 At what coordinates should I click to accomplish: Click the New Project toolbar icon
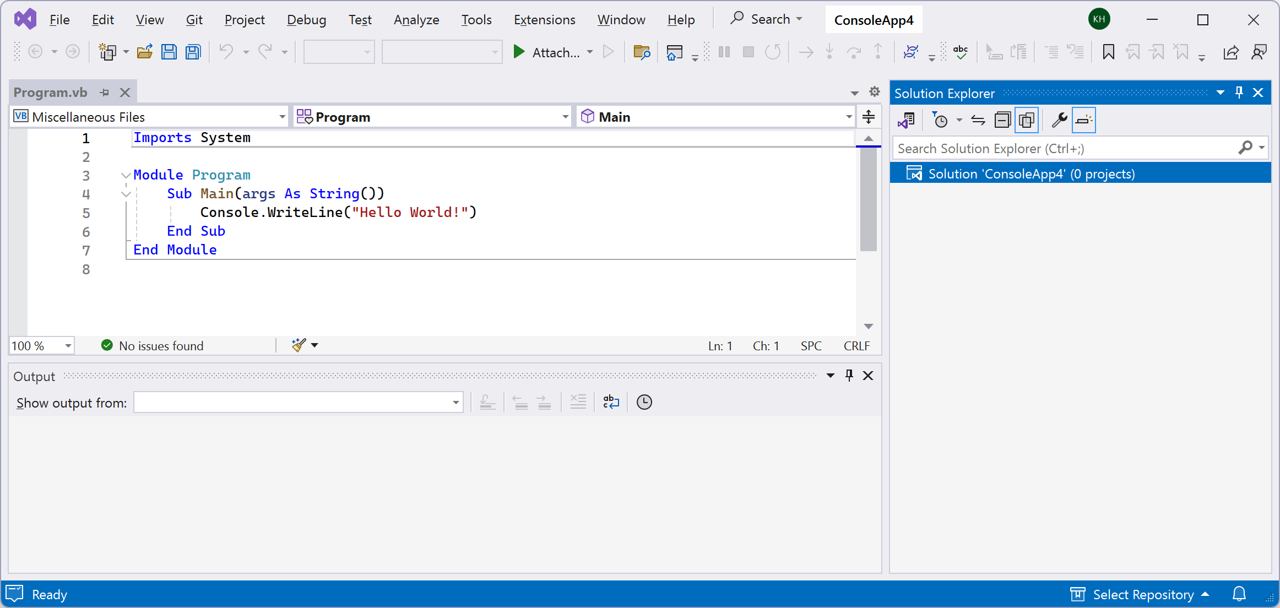point(108,52)
